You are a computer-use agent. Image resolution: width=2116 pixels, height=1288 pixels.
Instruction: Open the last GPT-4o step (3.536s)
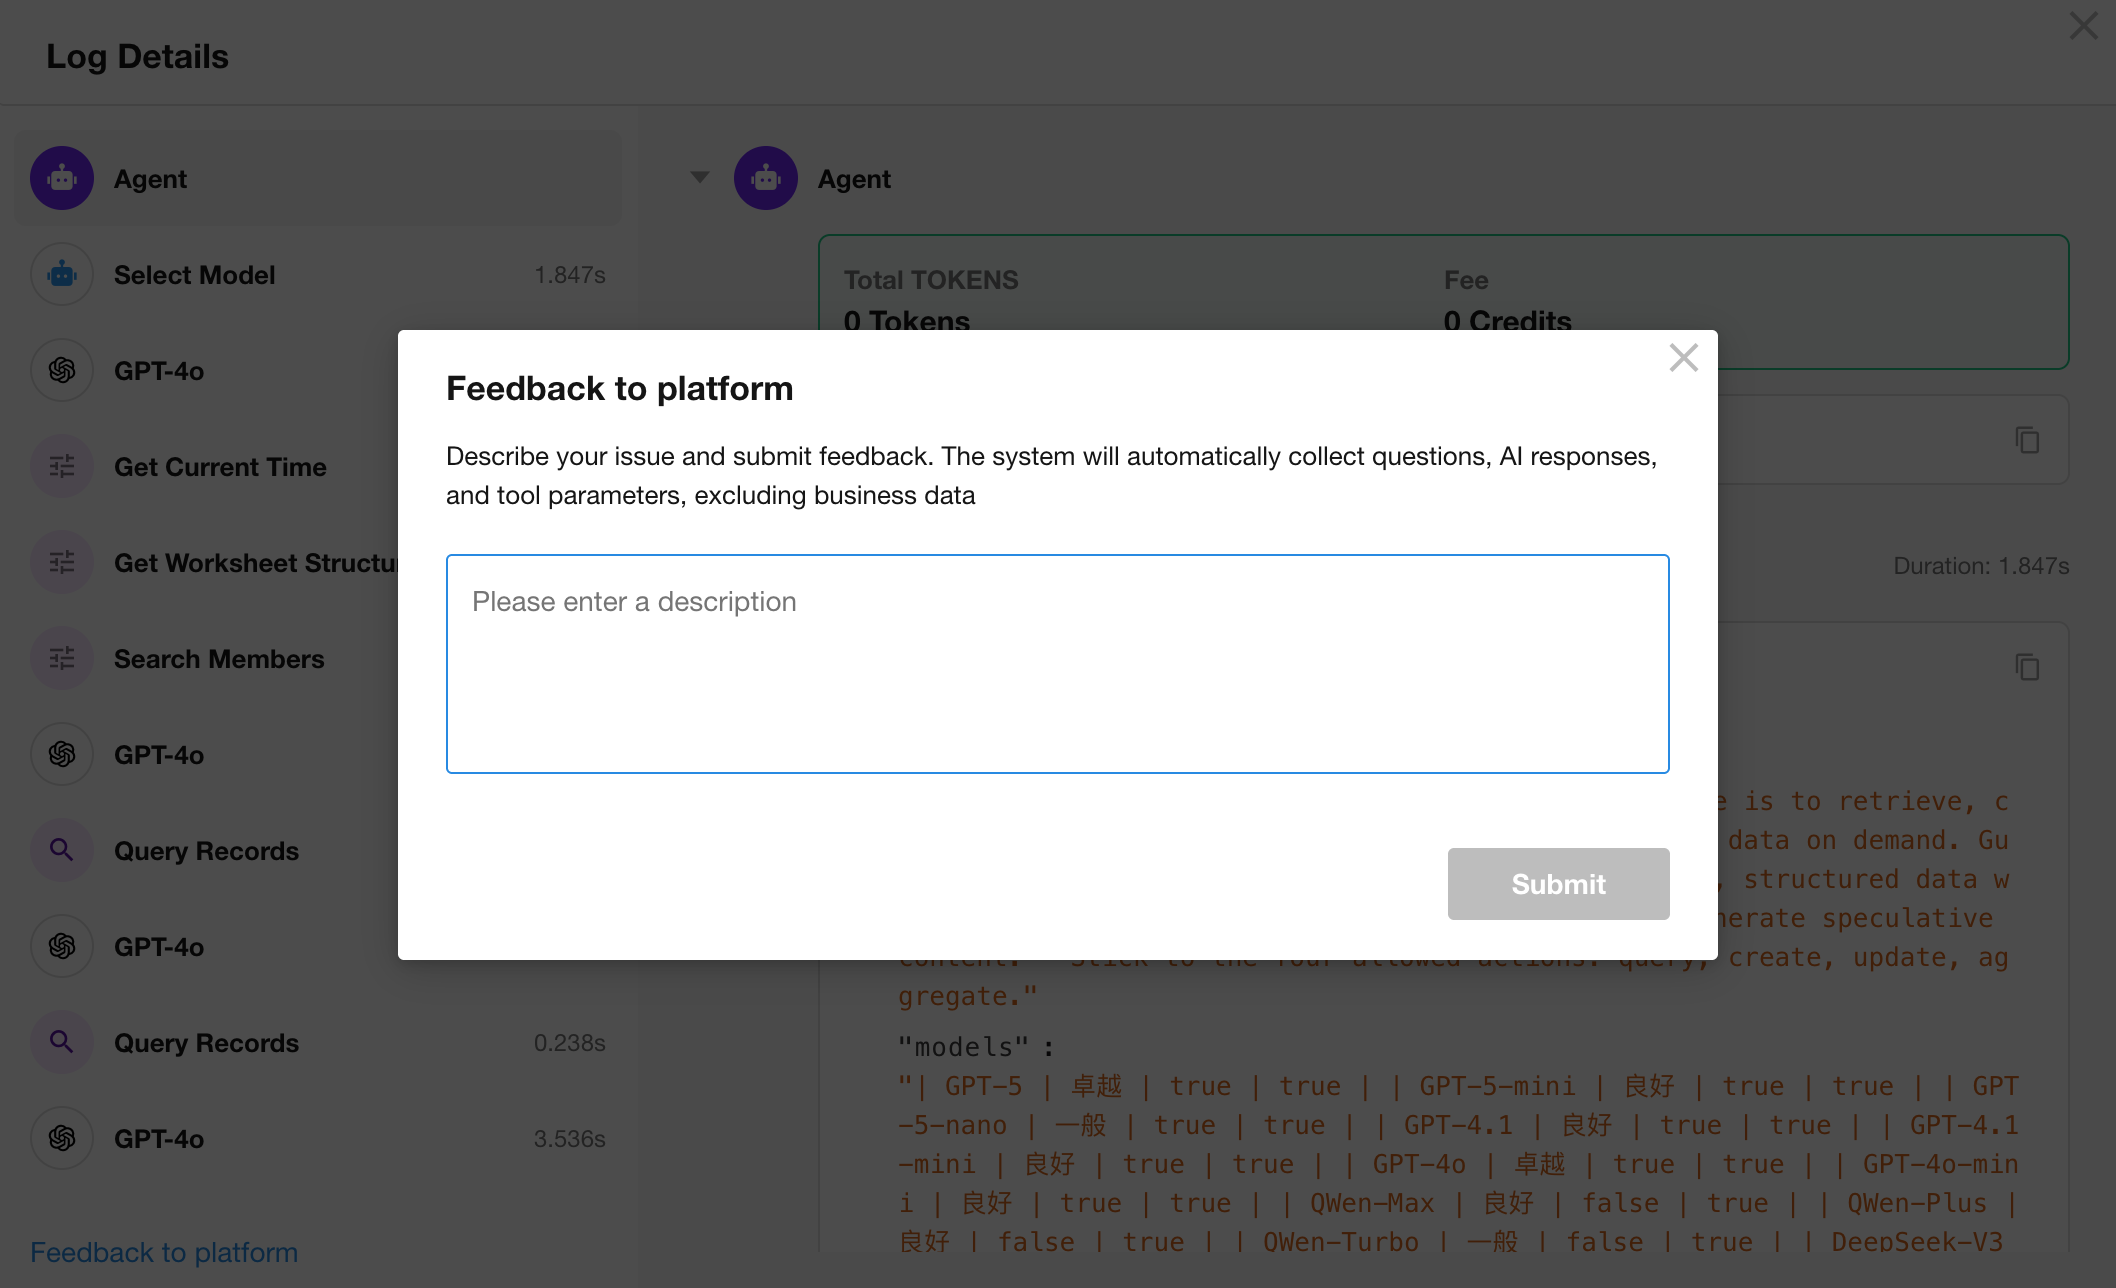[318, 1139]
